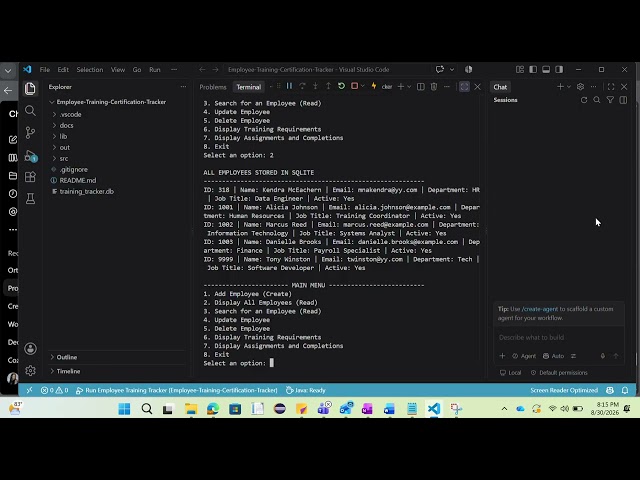
Task: Maximize the Chat panel
Action: point(611,87)
